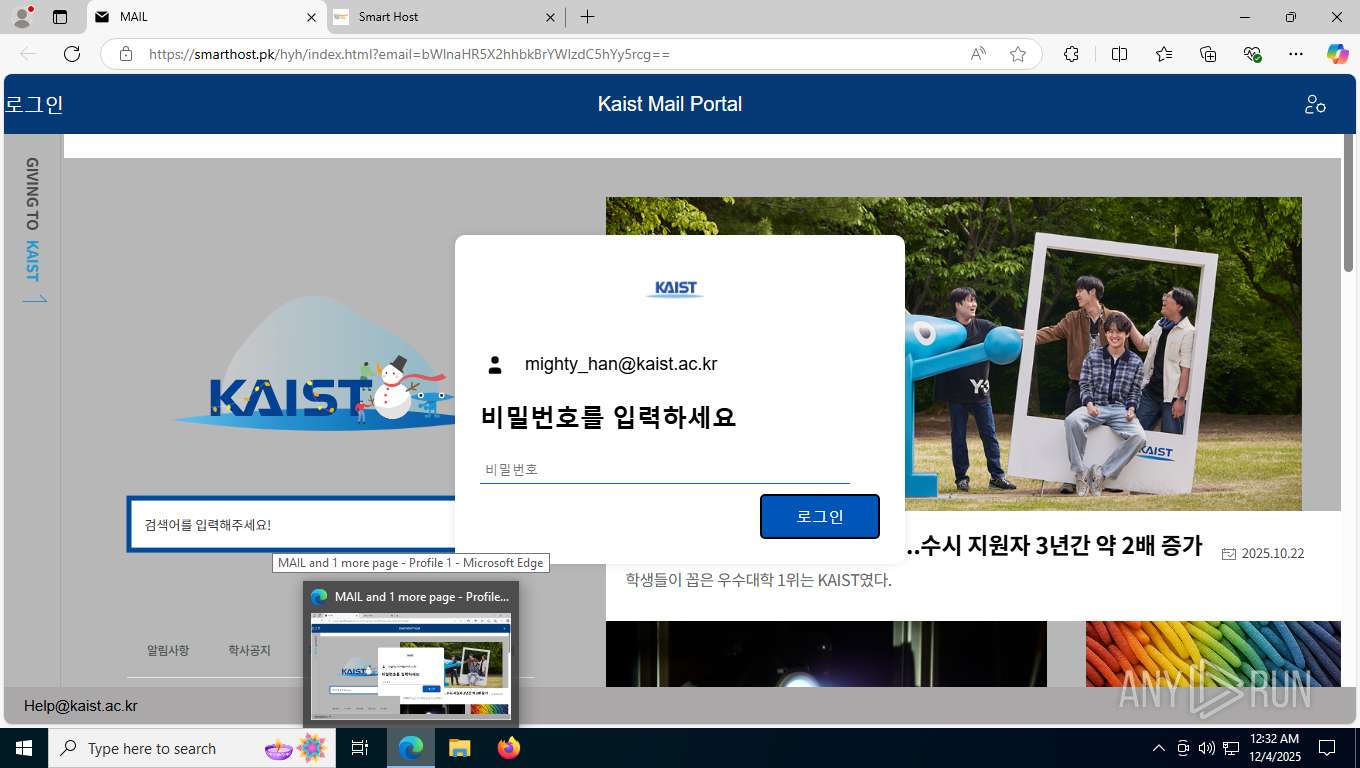Screen dimensions: 1360x768
Task: View site information lock icon
Action: coord(126,54)
